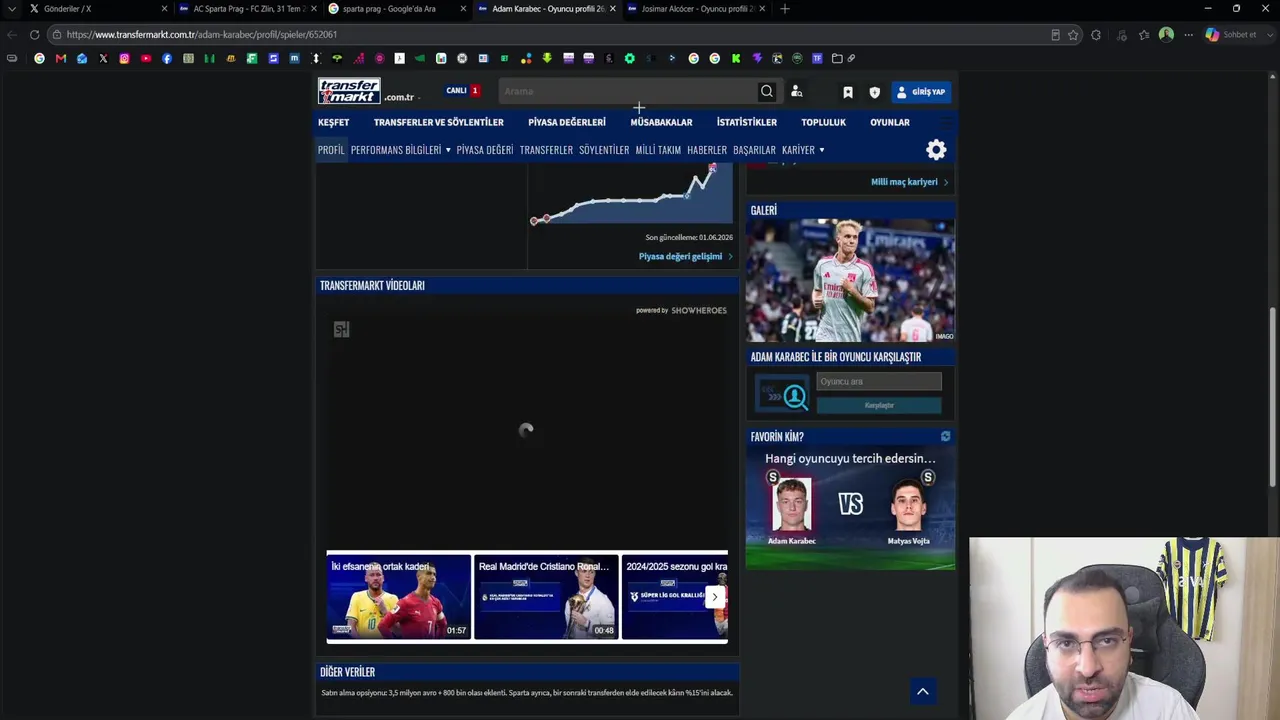Click the ShowHeroes SH logo in player
This screenshot has height=720, width=1280.
coord(341,330)
